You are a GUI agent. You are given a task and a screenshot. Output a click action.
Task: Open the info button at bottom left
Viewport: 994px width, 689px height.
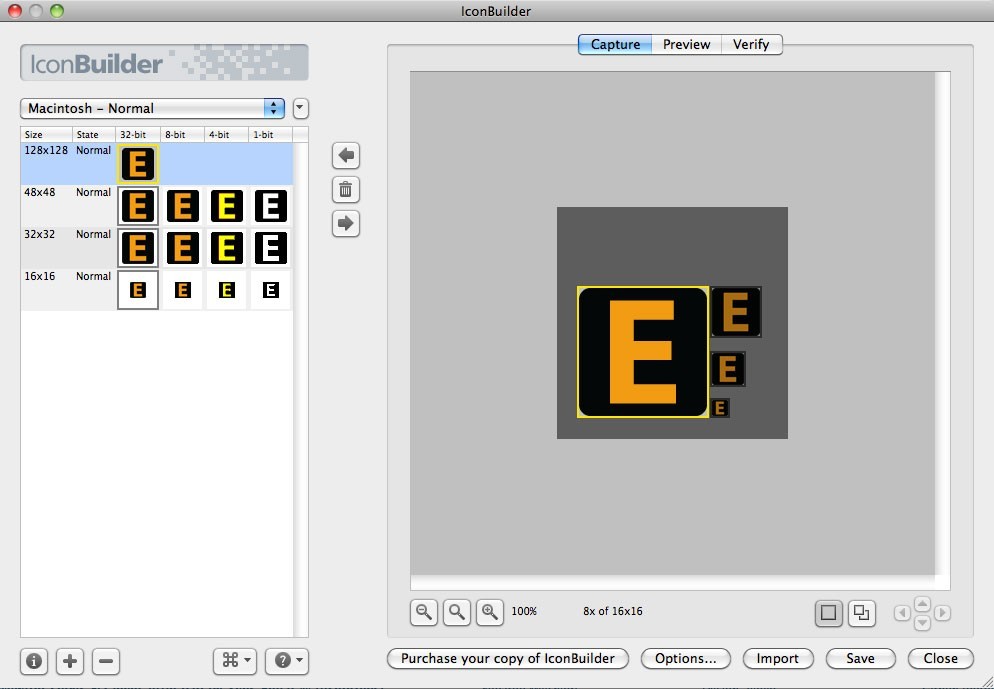(34, 662)
